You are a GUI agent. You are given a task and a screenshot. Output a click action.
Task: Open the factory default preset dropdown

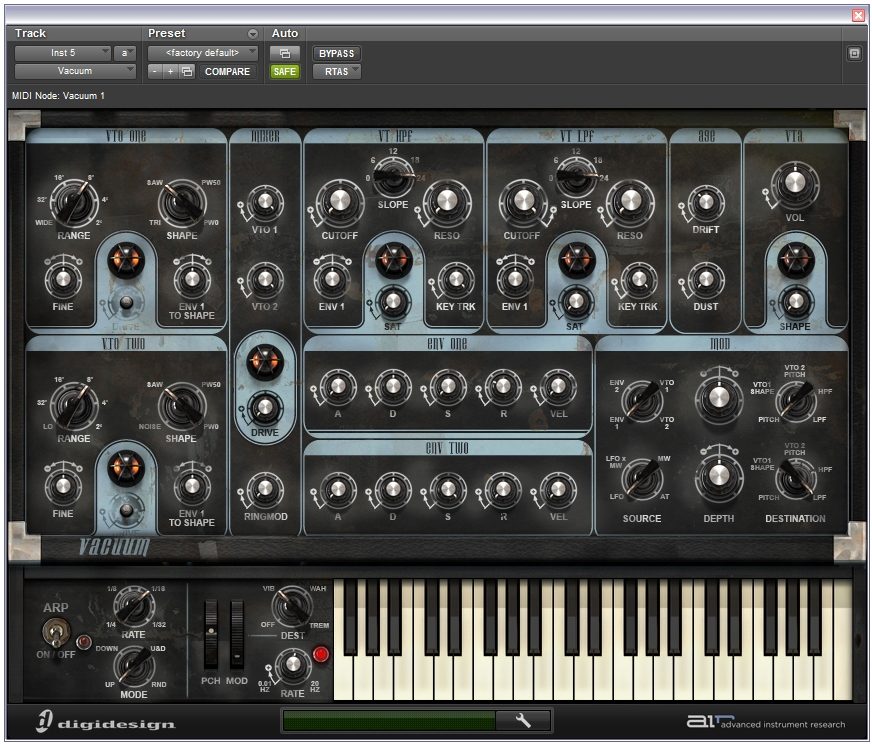[x=202, y=53]
